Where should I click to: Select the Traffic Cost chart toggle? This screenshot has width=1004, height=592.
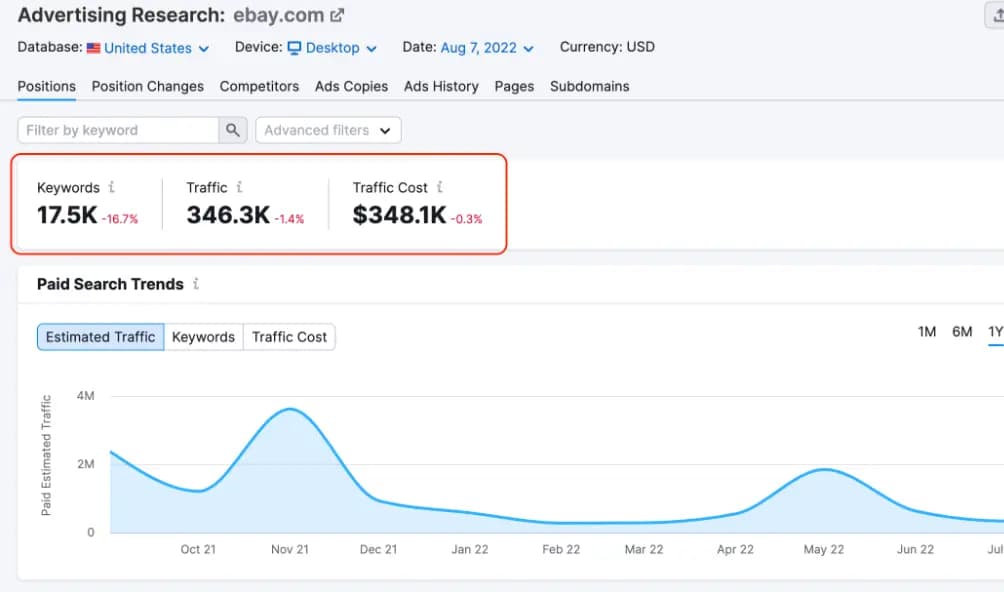pos(289,337)
